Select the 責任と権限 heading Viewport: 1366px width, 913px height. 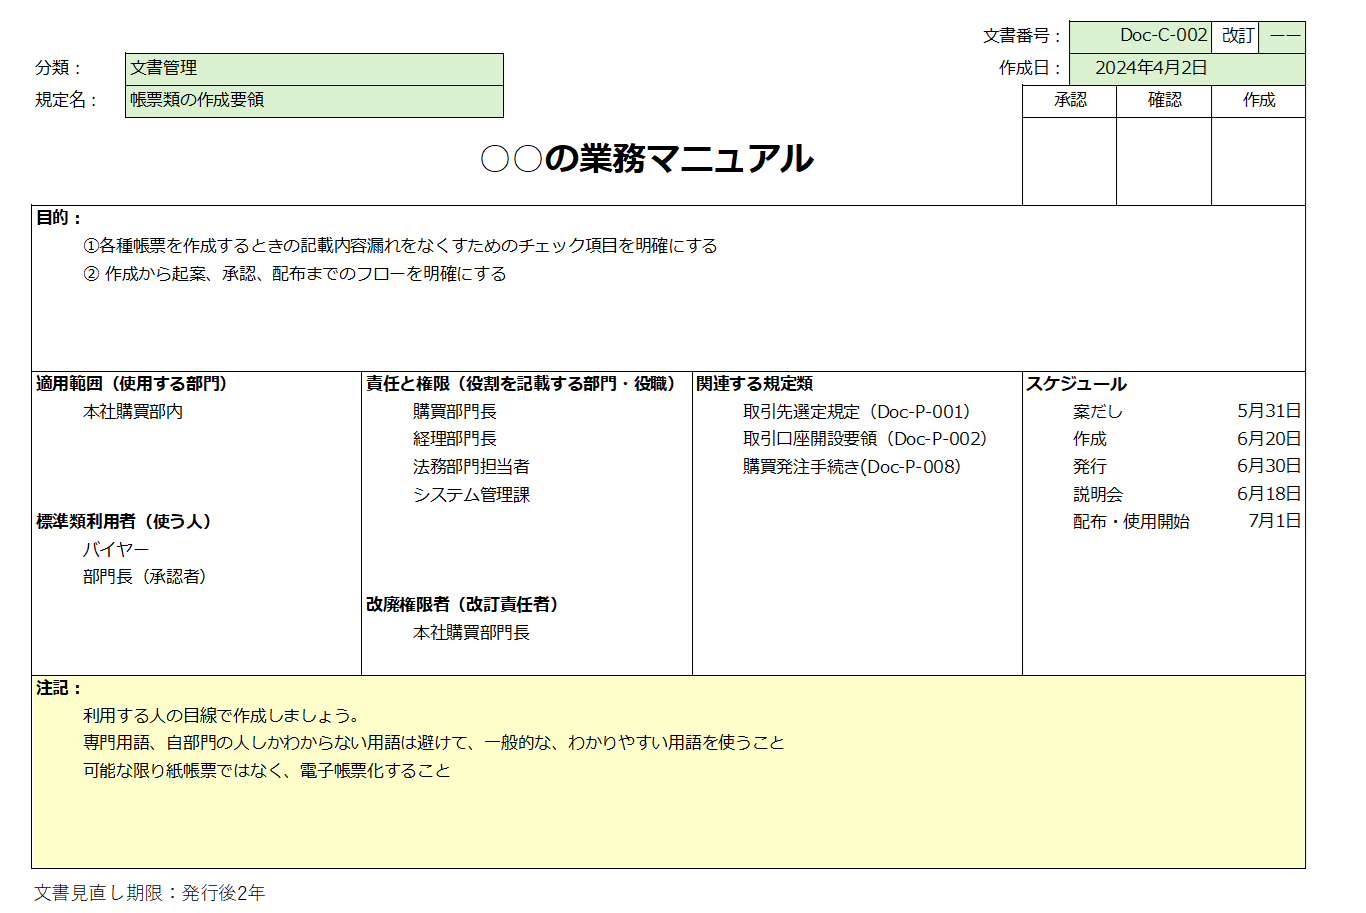(x=520, y=384)
